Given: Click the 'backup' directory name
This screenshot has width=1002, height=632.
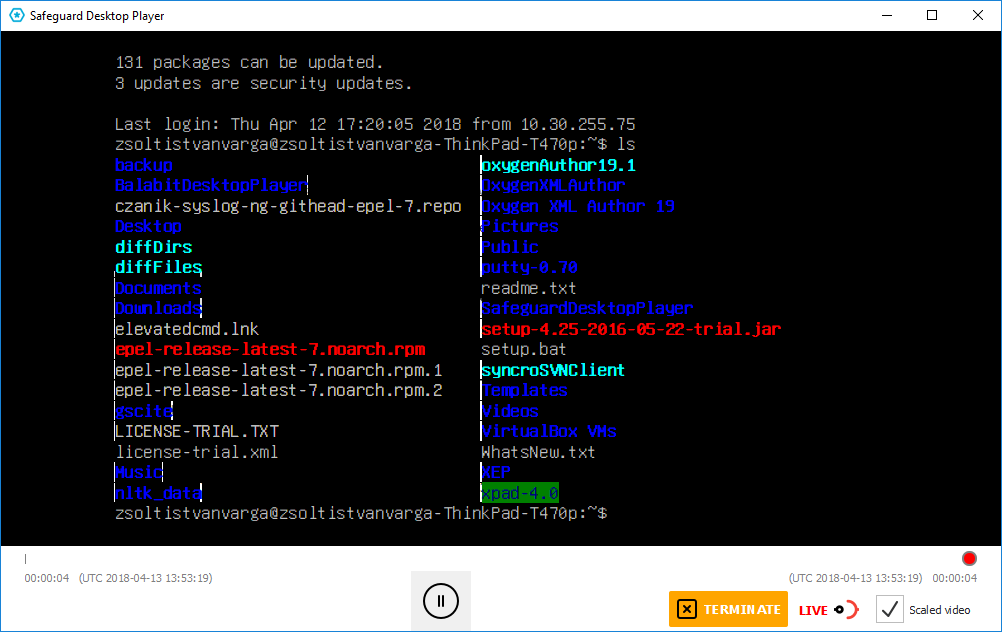Looking at the screenshot, I should [144, 165].
